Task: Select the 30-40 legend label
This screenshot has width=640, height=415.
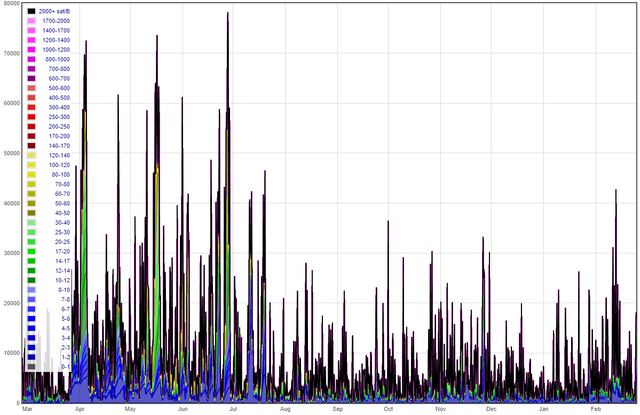Action: pyautogui.click(x=62, y=222)
